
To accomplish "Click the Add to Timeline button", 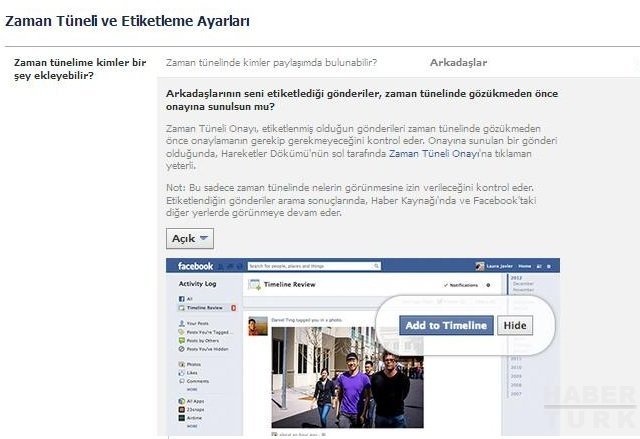I will [x=446, y=325].
